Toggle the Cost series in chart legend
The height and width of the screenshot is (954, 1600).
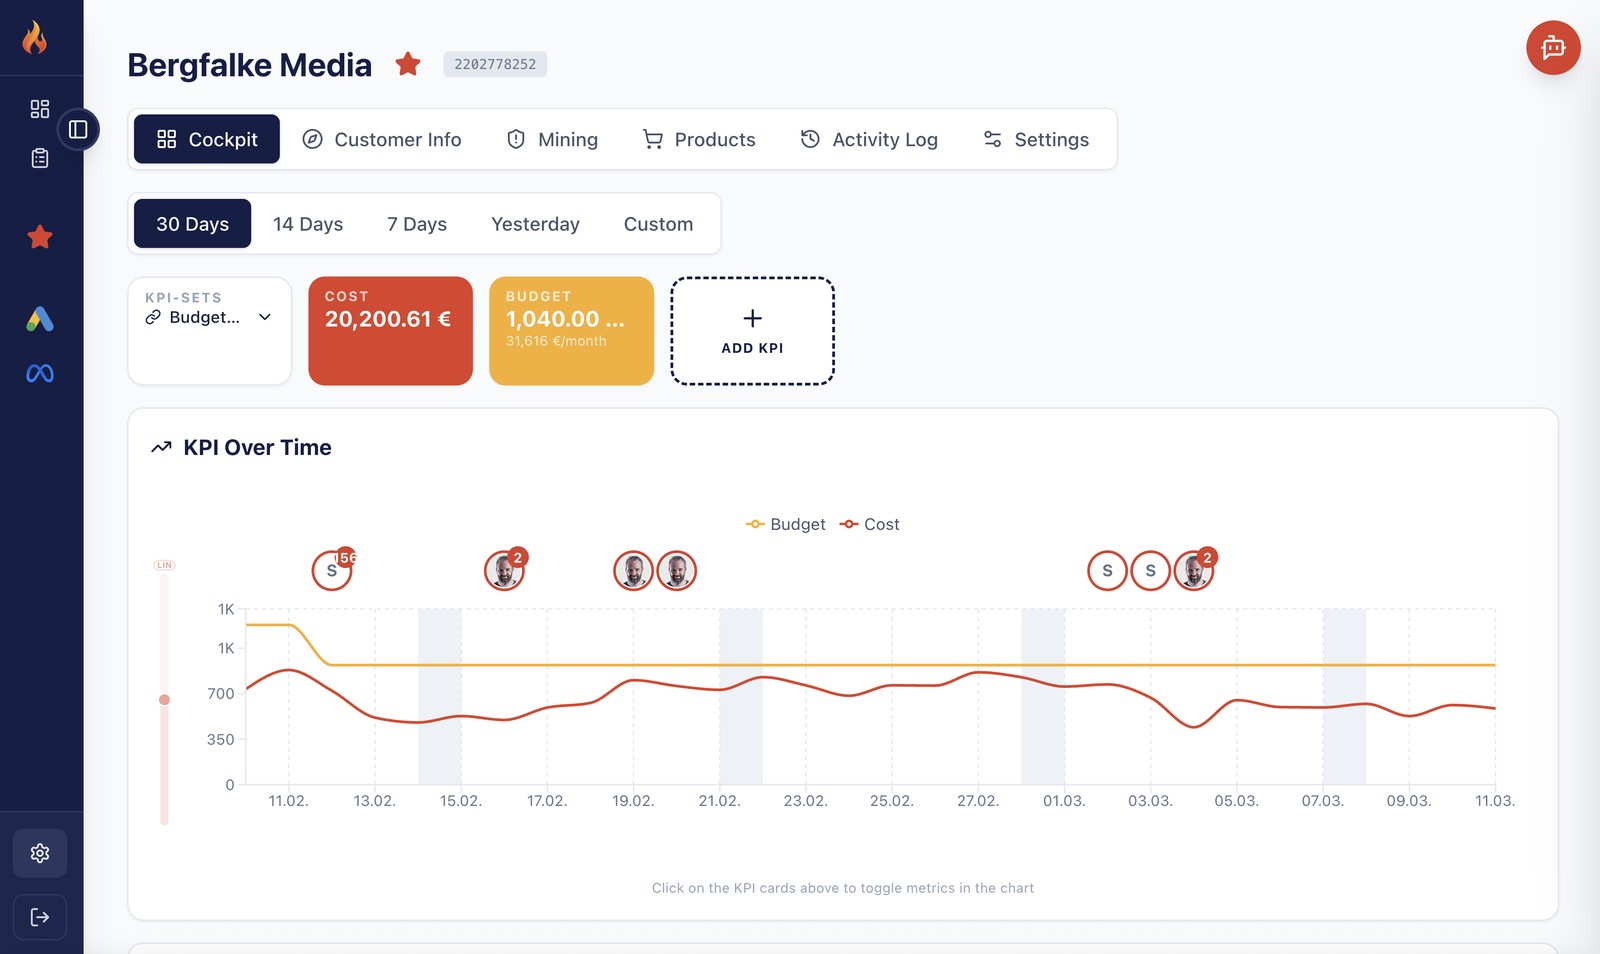tap(870, 524)
